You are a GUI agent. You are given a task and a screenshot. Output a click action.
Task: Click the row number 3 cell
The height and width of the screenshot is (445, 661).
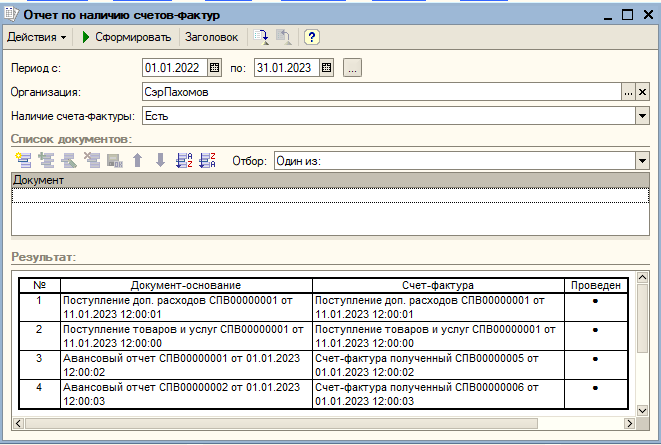click(x=39, y=365)
